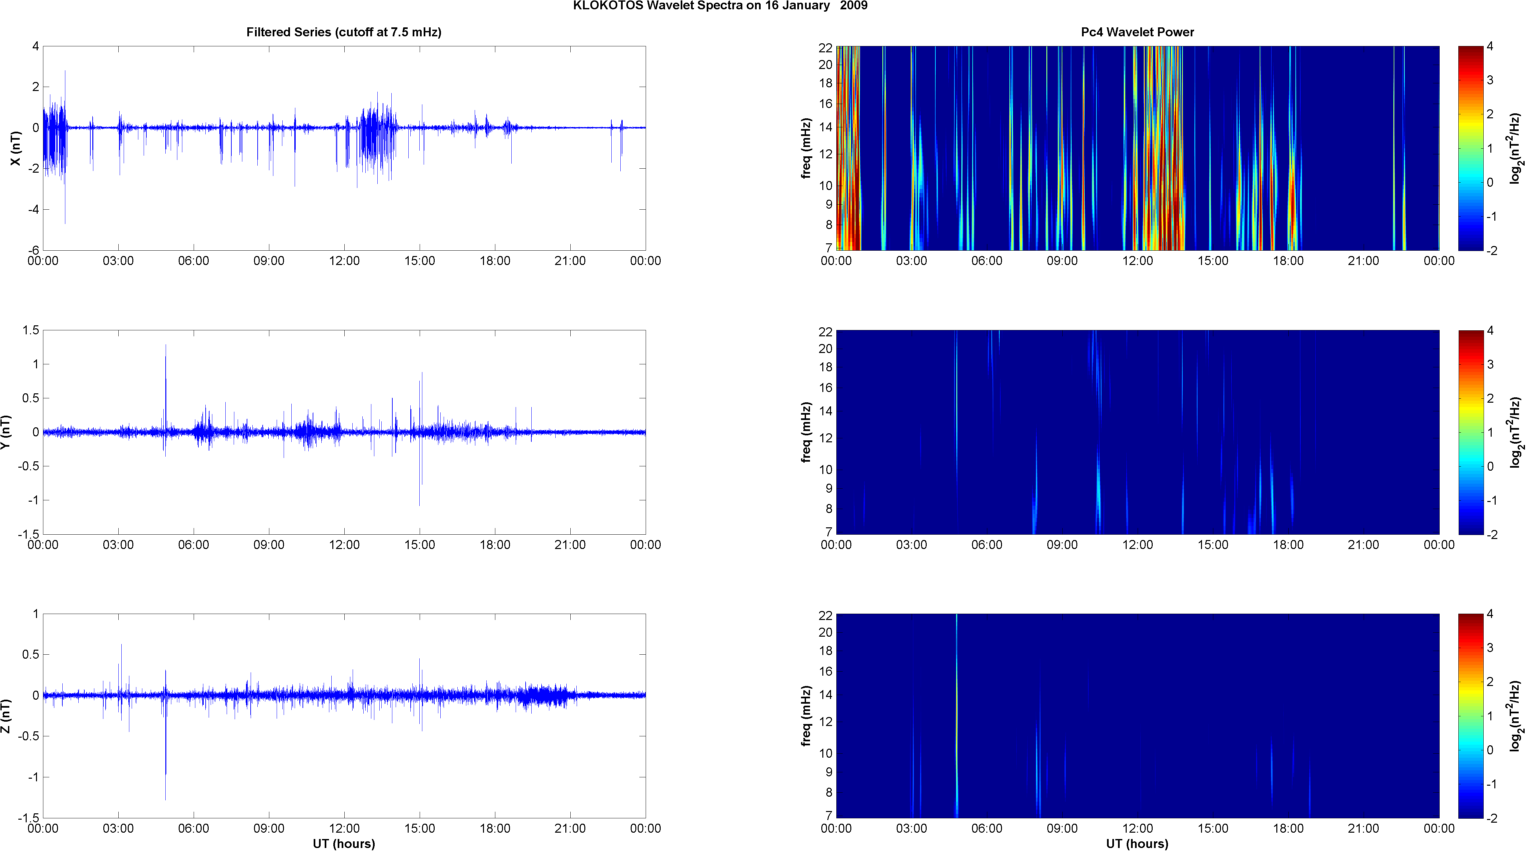Select the Pc4 Wavelet Power title
Viewport: 1526px width, 851px height.
[x=1137, y=32]
